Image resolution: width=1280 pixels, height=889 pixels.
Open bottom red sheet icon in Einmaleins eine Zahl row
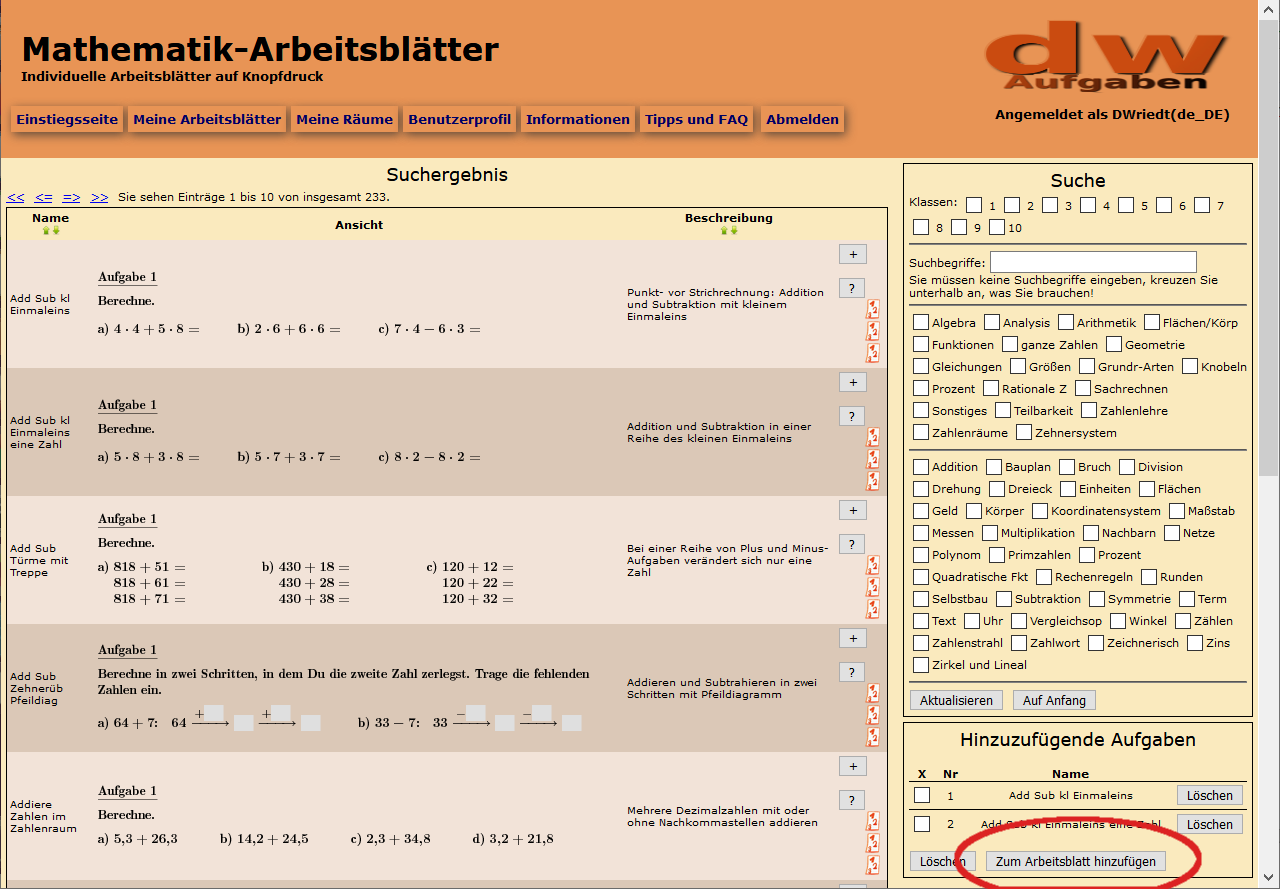click(873, 480)
